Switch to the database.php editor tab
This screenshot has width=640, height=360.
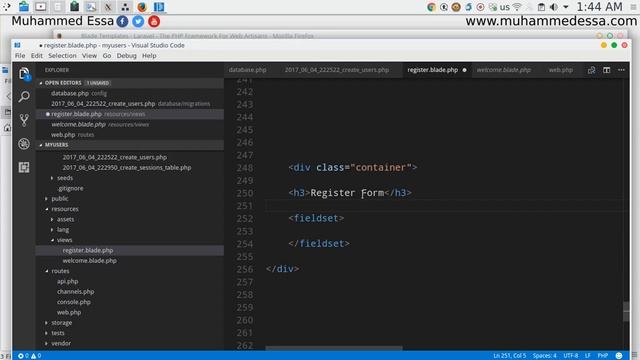pos(247,70)
